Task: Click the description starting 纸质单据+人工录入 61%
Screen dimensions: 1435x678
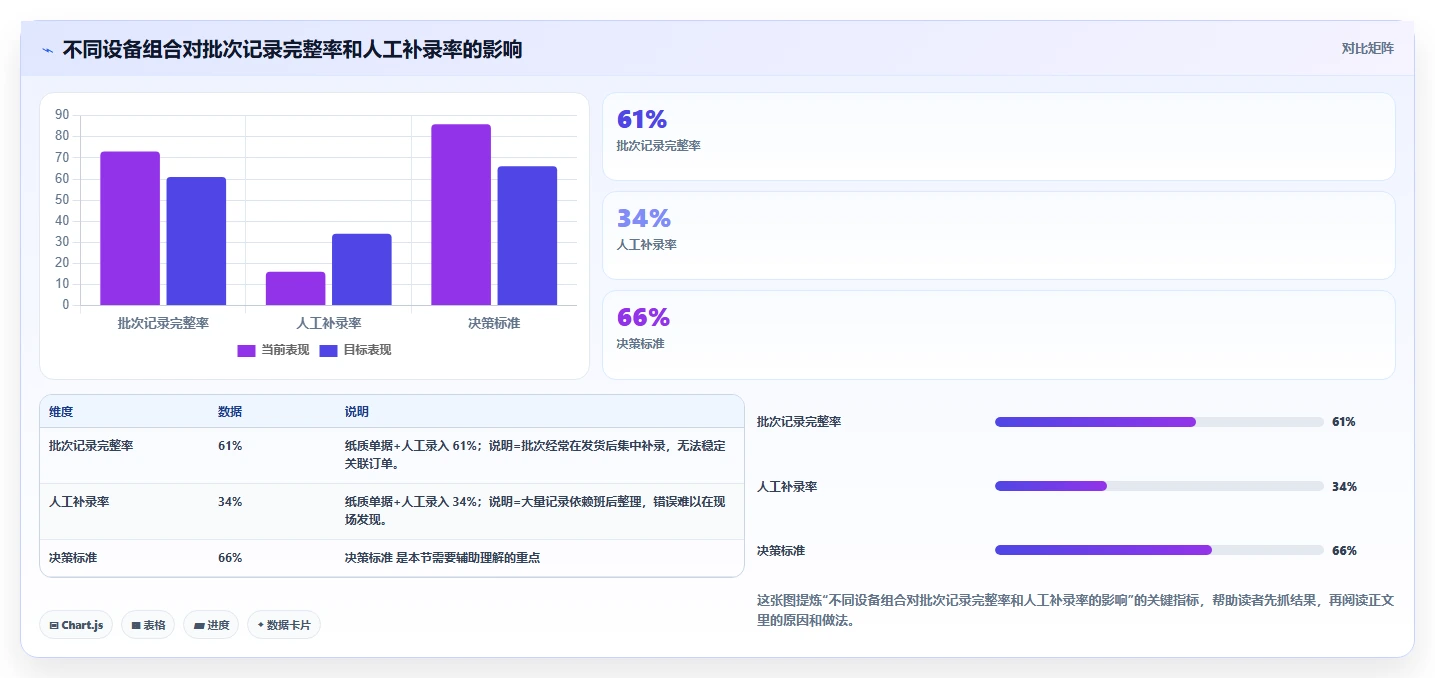Action: (x=535, y=455)
